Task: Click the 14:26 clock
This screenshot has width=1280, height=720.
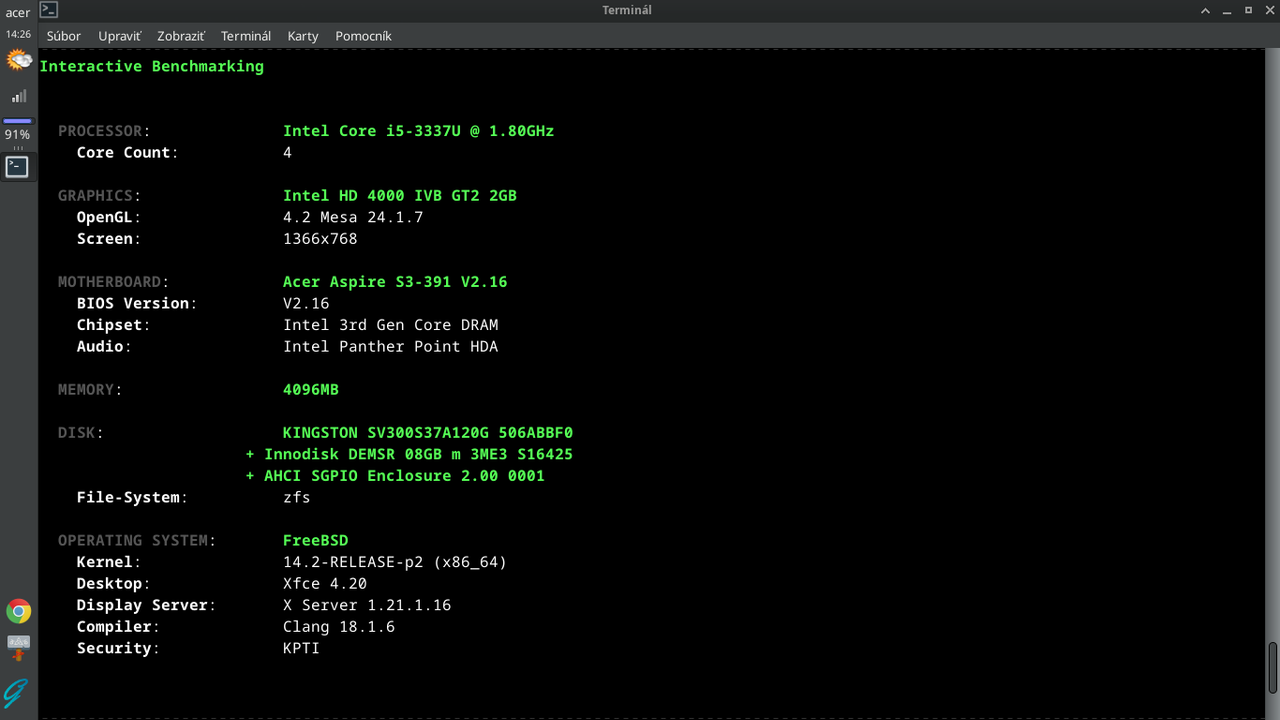Action: pos(18,34)
